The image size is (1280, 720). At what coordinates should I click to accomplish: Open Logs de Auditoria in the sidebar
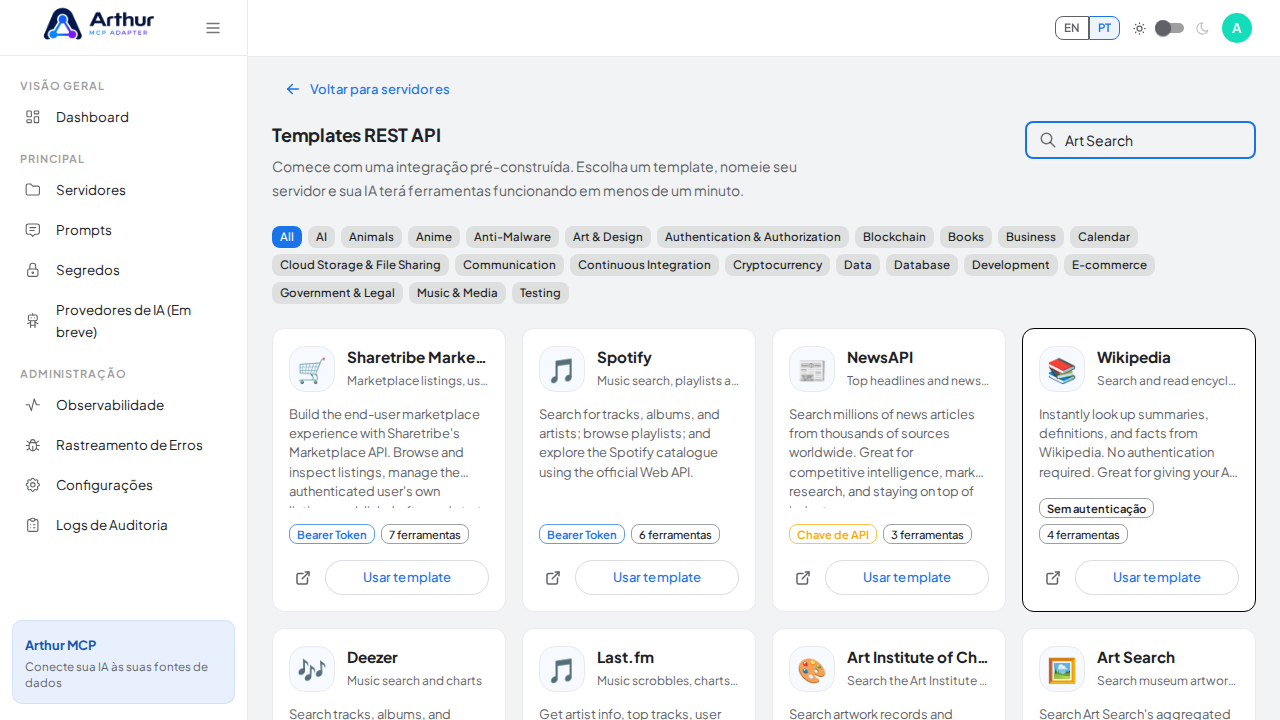click(x=124, y=525)
